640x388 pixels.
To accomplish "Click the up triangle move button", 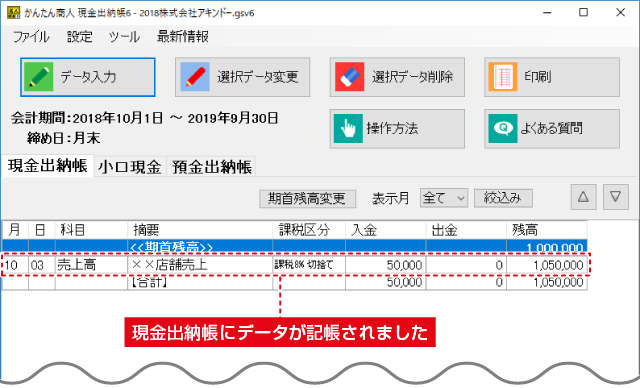I will click(x=583, y=197).
